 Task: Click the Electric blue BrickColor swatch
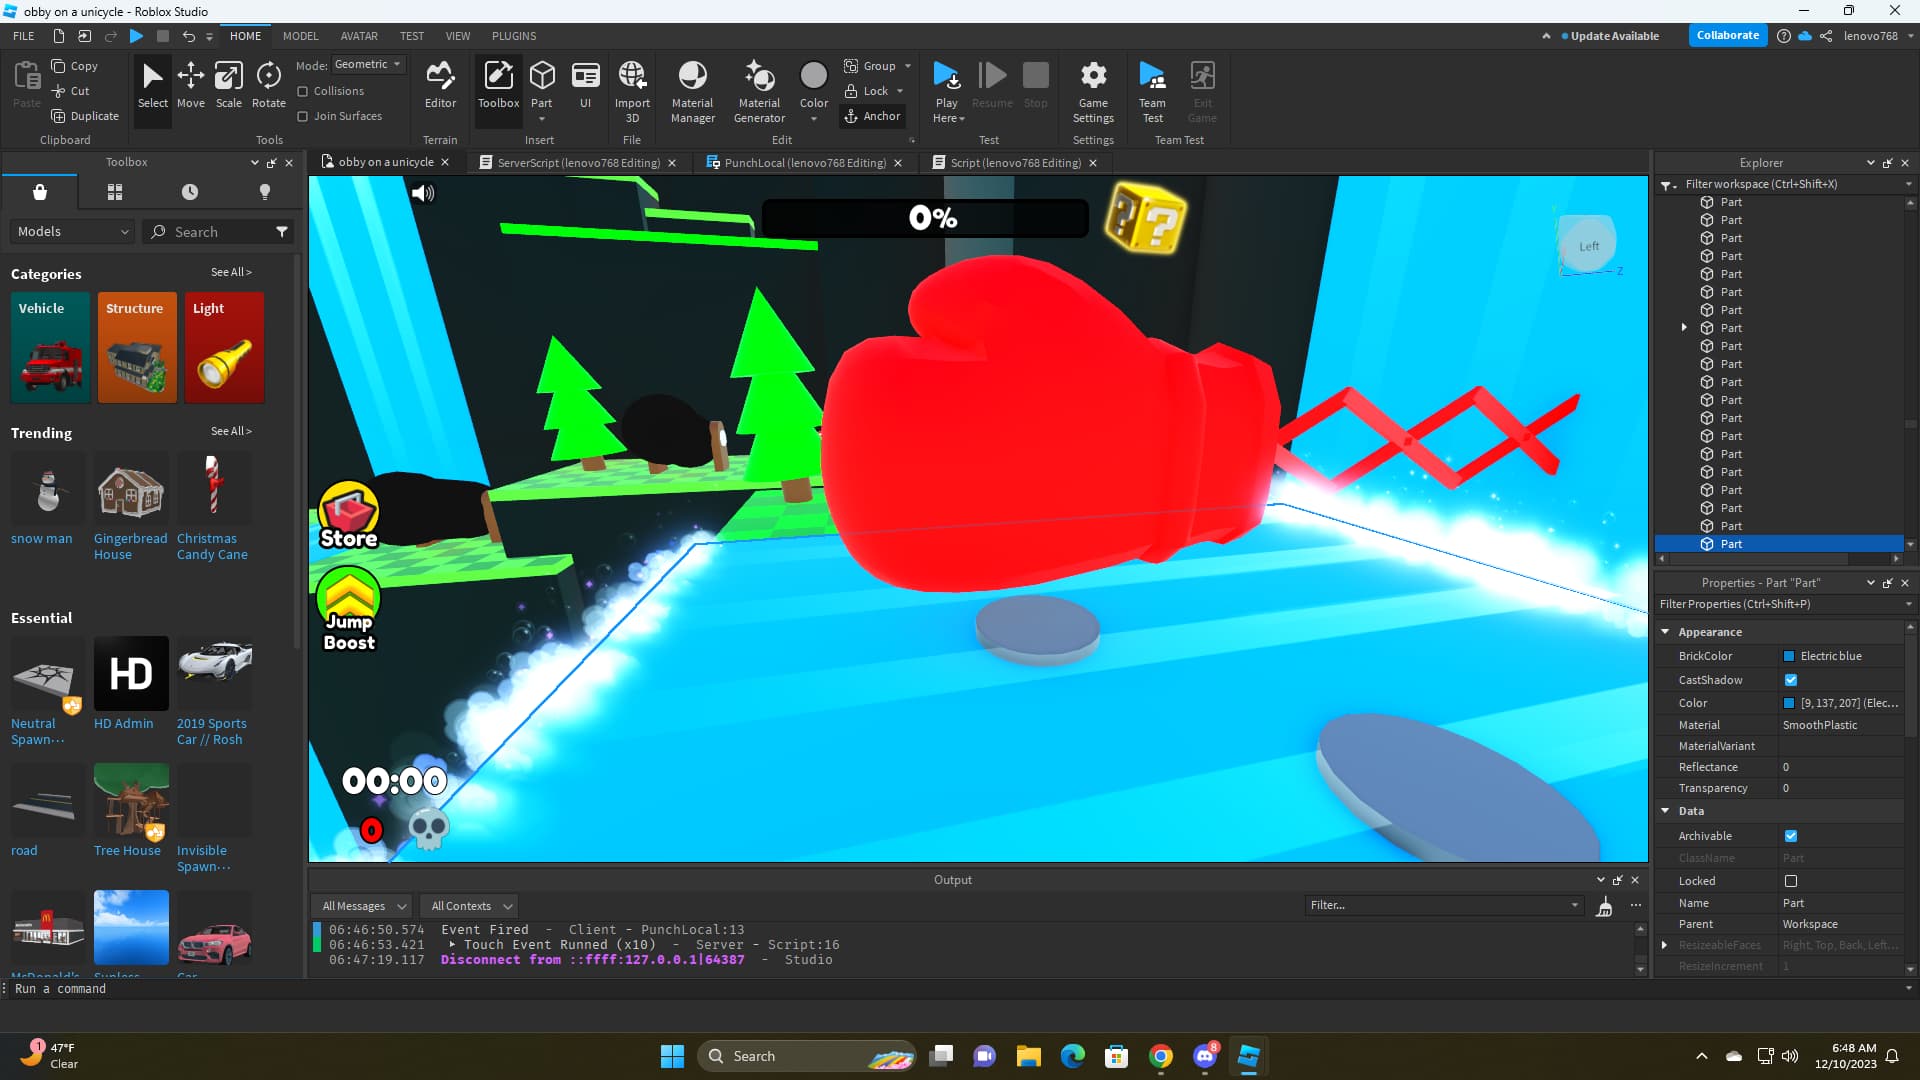pyautogui.click(x=1789, y=656)
